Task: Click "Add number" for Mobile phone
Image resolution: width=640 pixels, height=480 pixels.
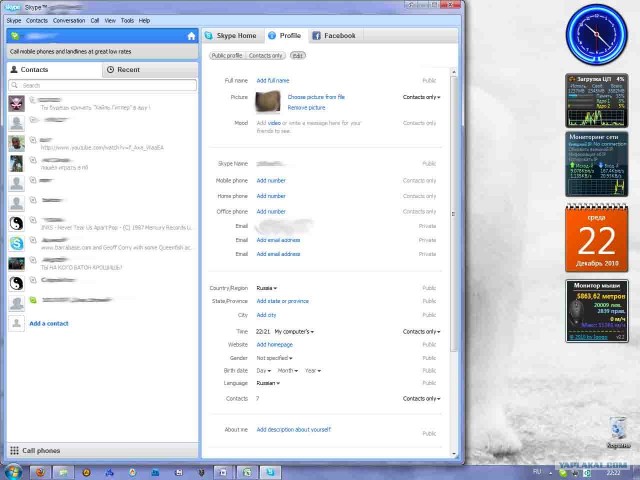Action: [x=271, y=181]
